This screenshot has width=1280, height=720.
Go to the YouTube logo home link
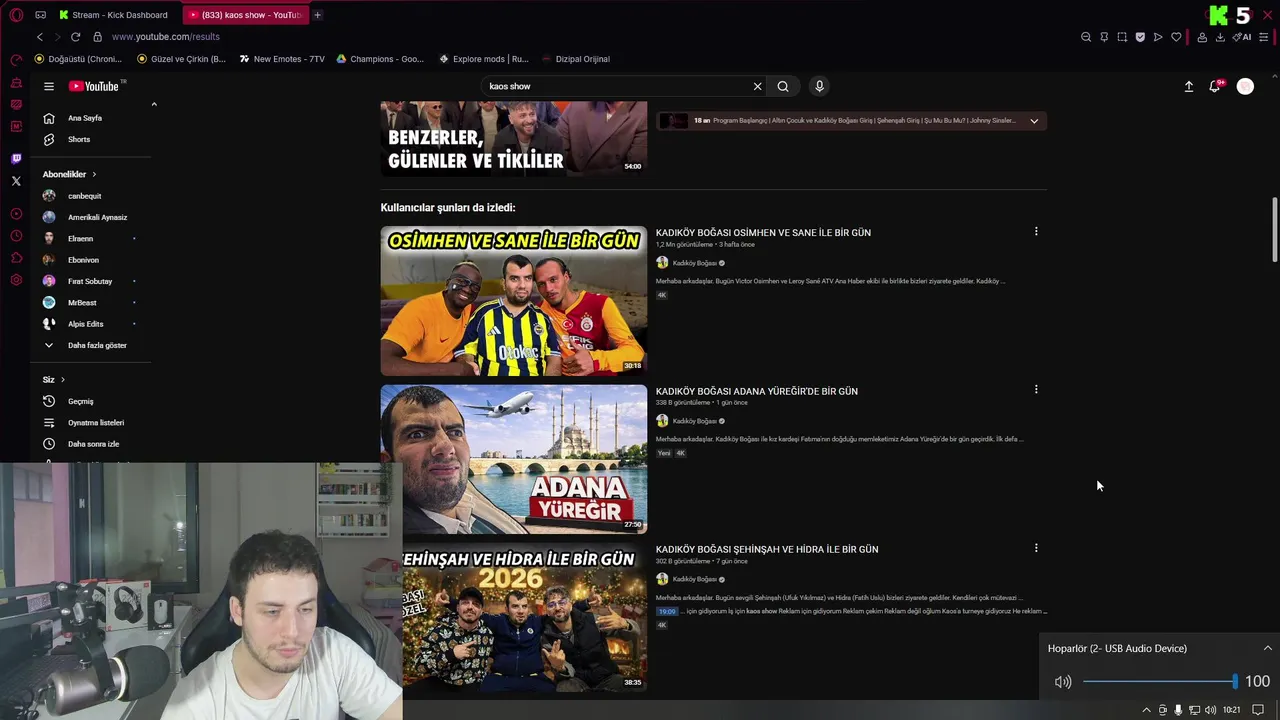(x=94, y=86)
